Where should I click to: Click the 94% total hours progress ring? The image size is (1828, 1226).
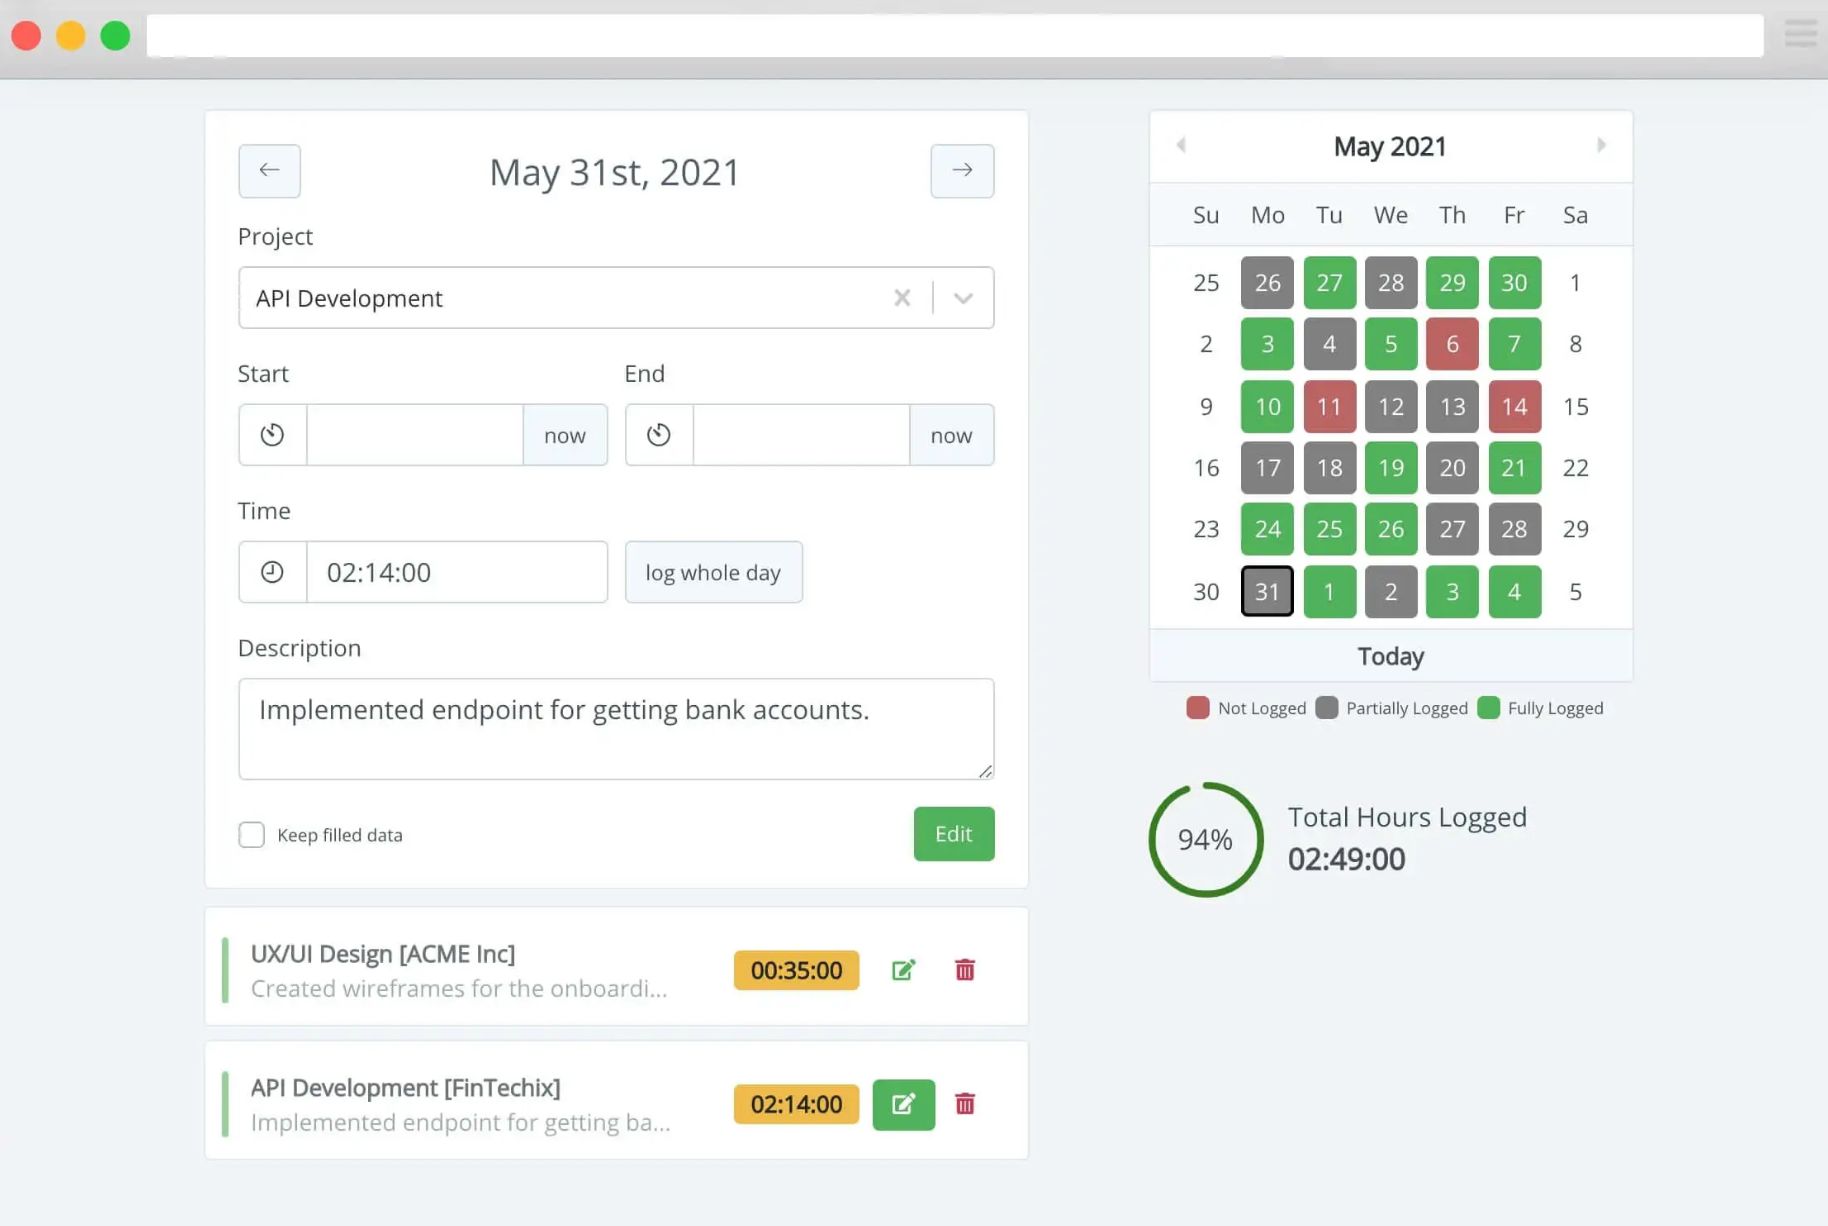coord(1204,840)
